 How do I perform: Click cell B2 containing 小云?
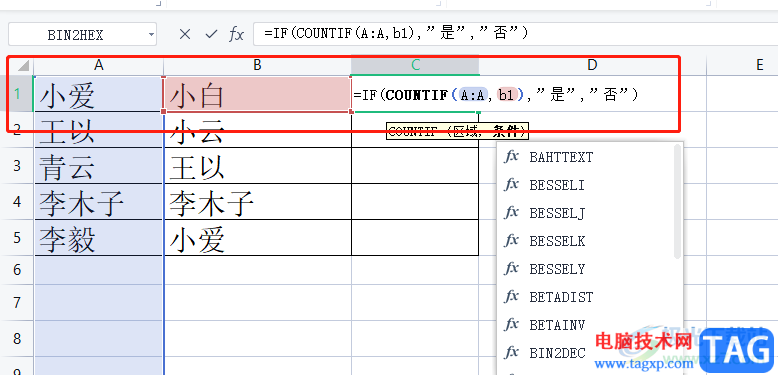tap(257, 129)
